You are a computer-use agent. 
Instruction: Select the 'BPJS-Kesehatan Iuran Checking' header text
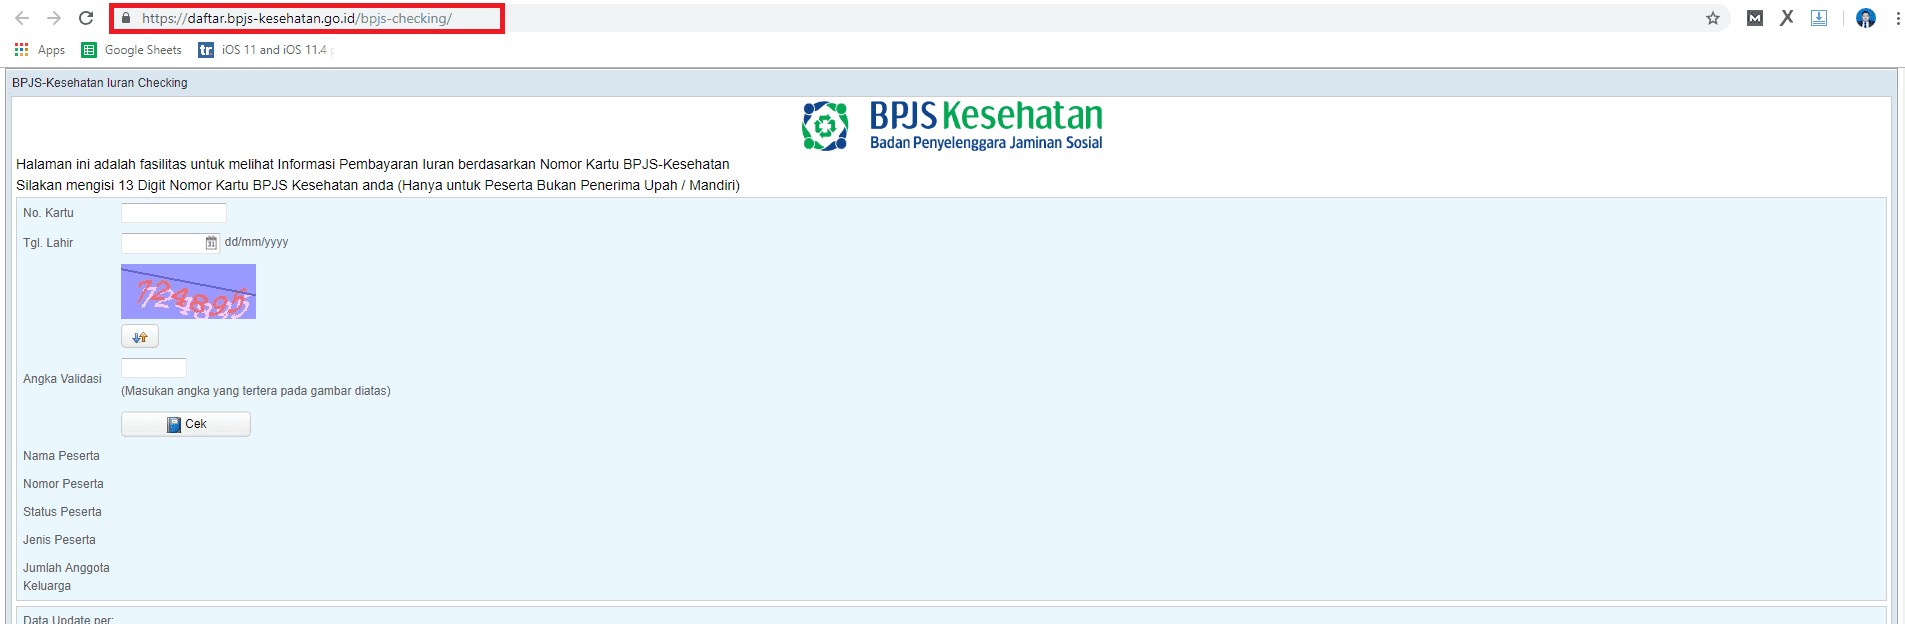click(100, 83)
